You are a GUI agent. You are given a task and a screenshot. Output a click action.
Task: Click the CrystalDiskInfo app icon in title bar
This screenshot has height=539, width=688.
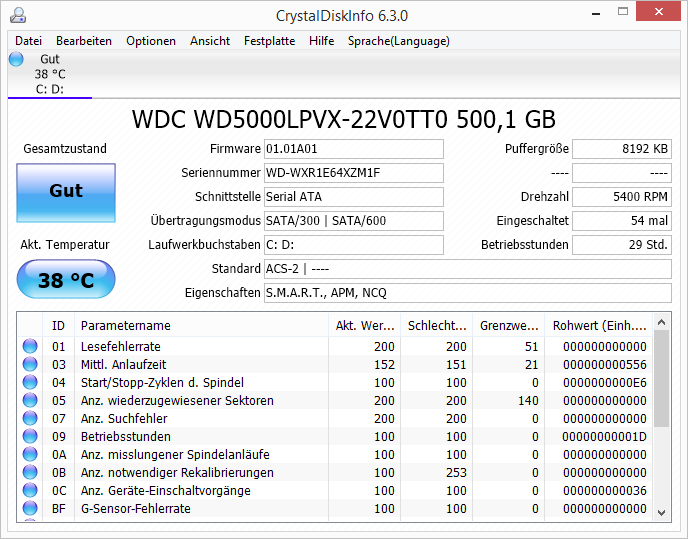coord(18,15)
